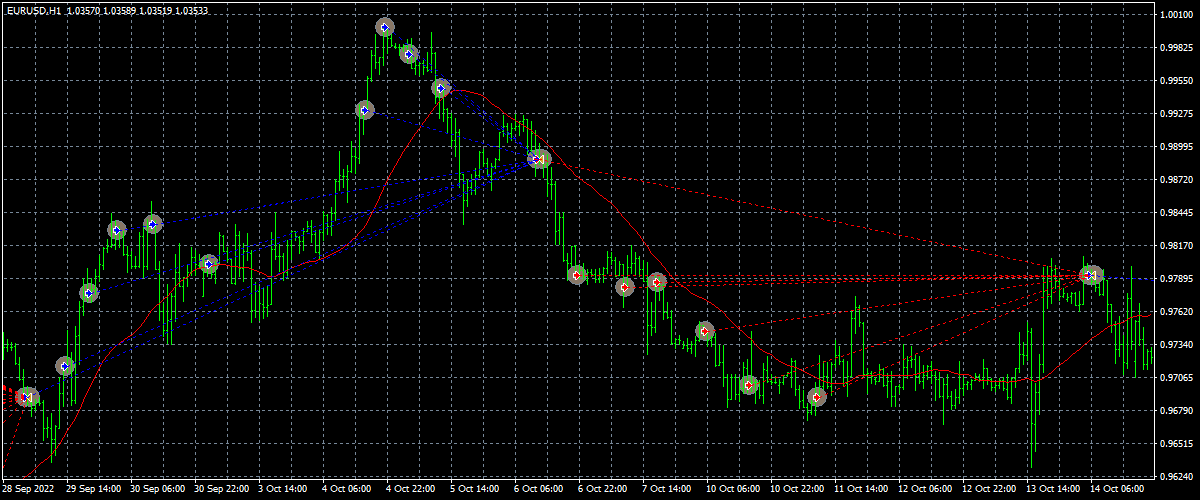Image resolution: width=1200 pixels, height=500 pixels.
Task: Click the 0.99275 price label
Action: (1175, 114)
